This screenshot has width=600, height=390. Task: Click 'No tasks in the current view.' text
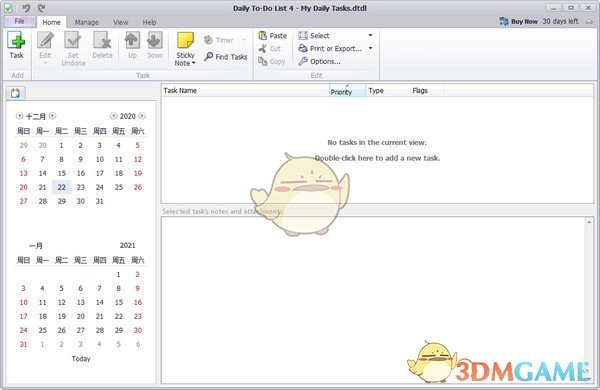point(377,142)
